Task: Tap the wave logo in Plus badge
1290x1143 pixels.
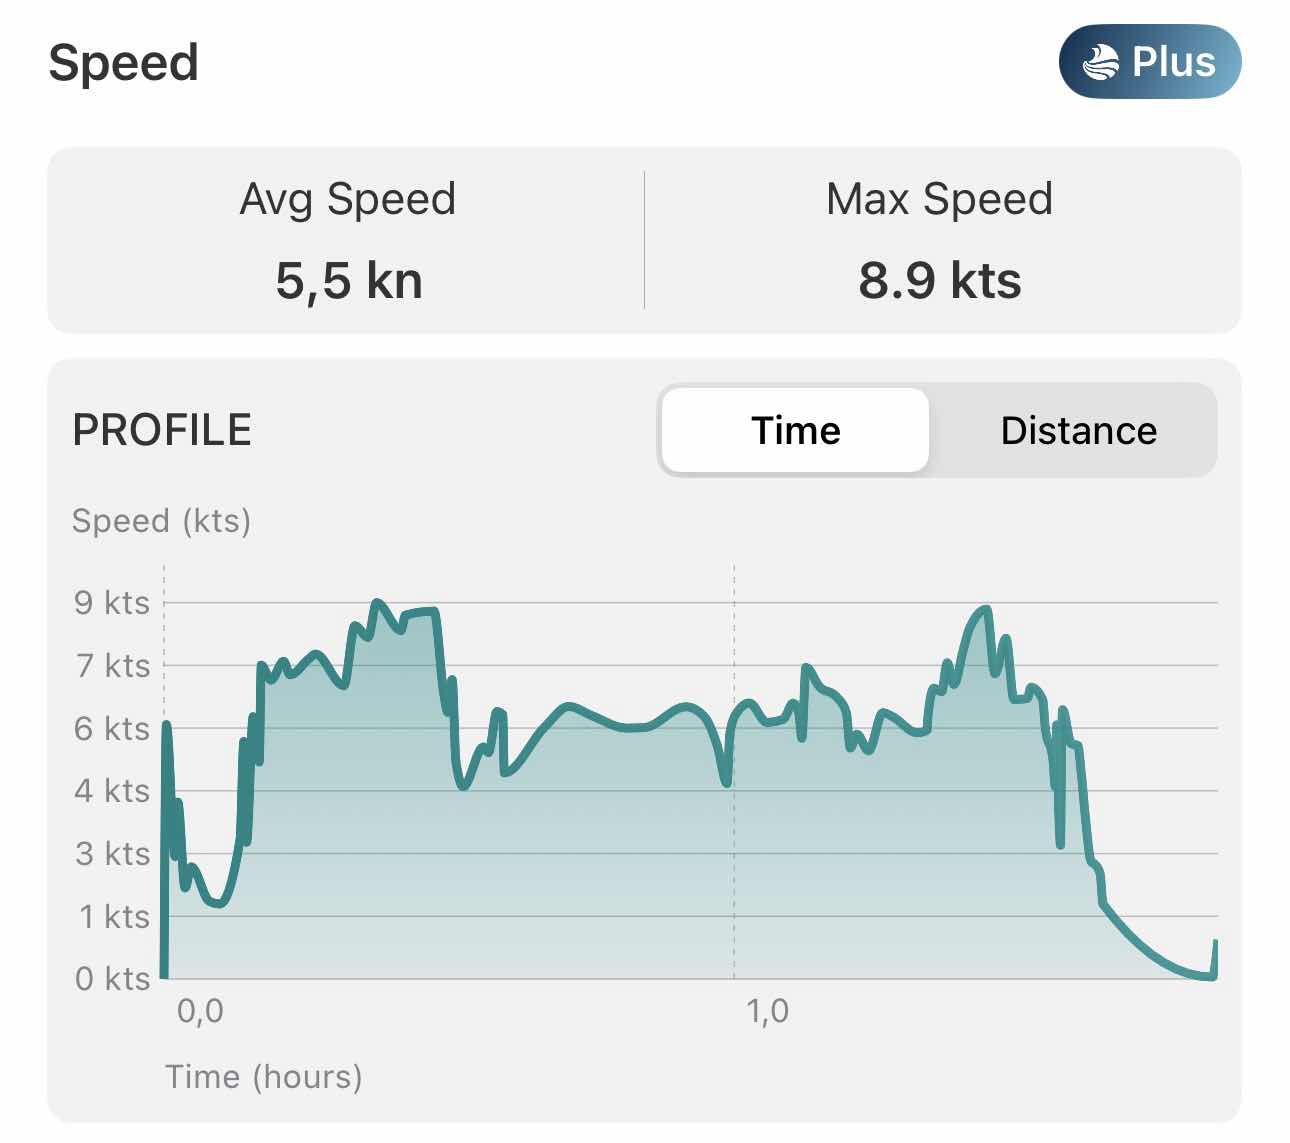Action: coord(1101,62)
